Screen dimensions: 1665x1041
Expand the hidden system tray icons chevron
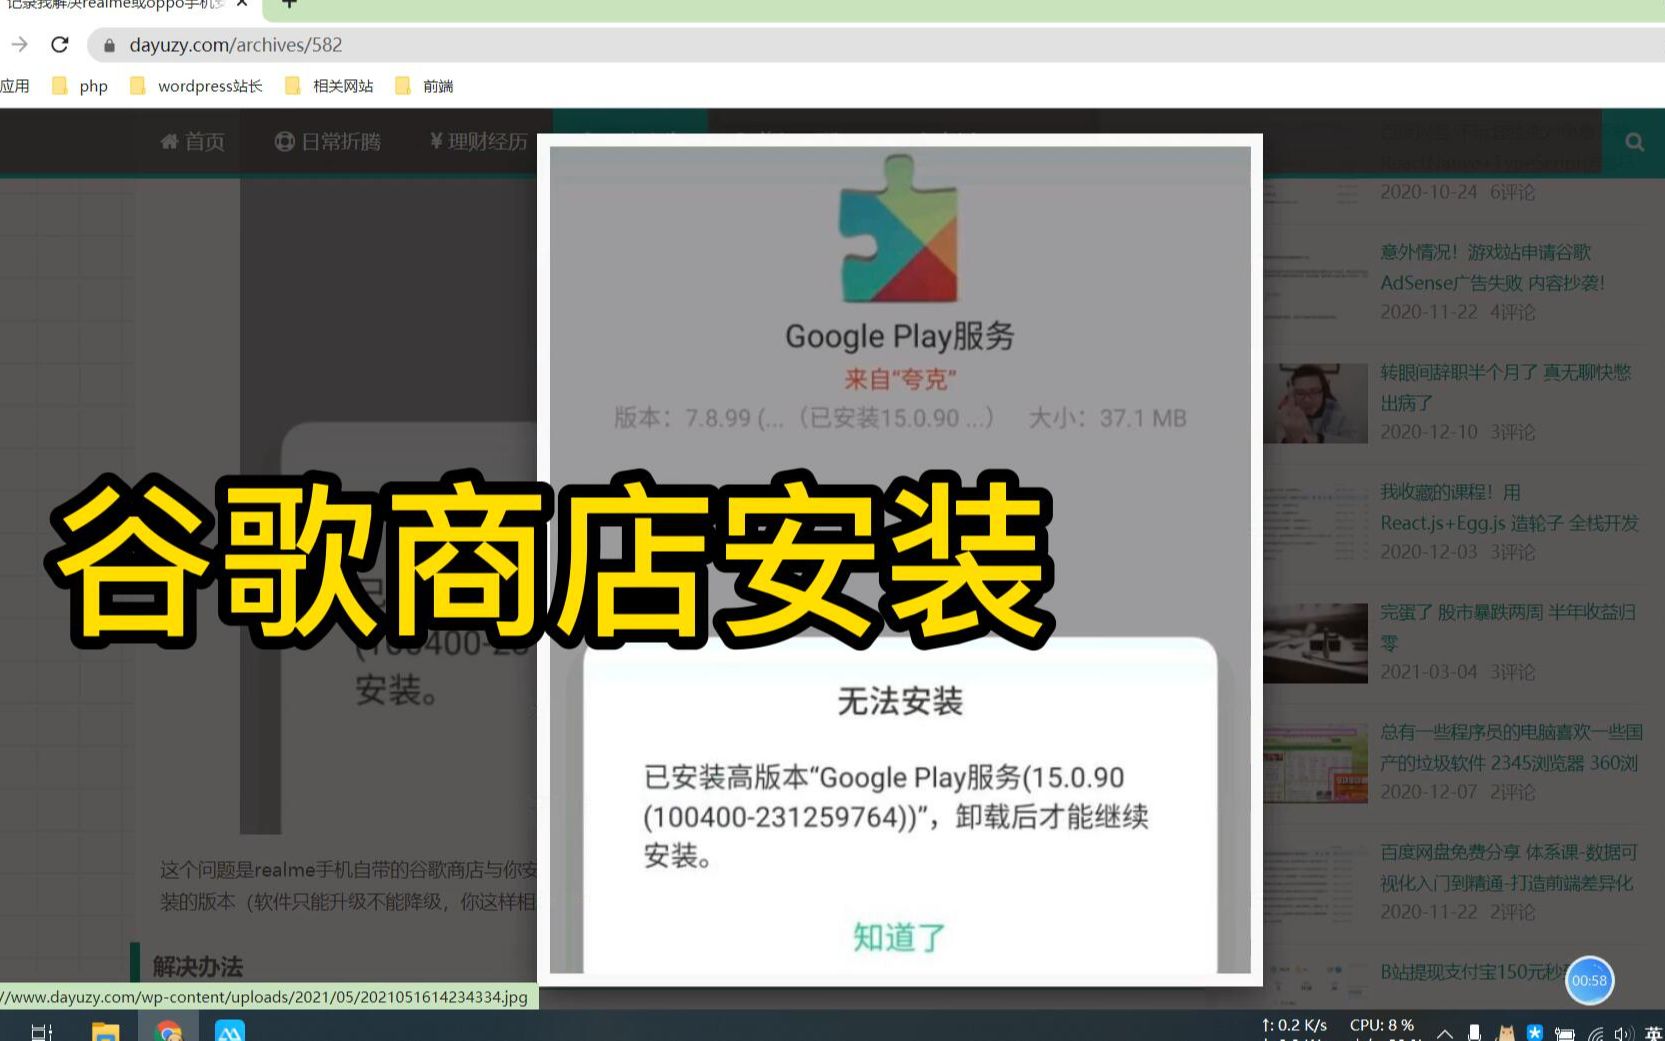tap(1444, 1033)
